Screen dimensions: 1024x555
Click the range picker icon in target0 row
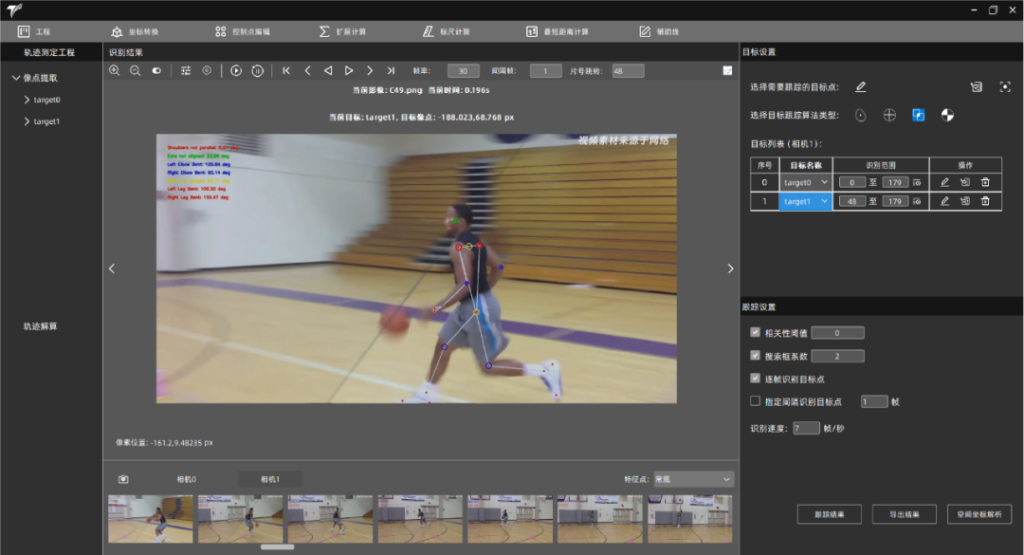(917, 182)
